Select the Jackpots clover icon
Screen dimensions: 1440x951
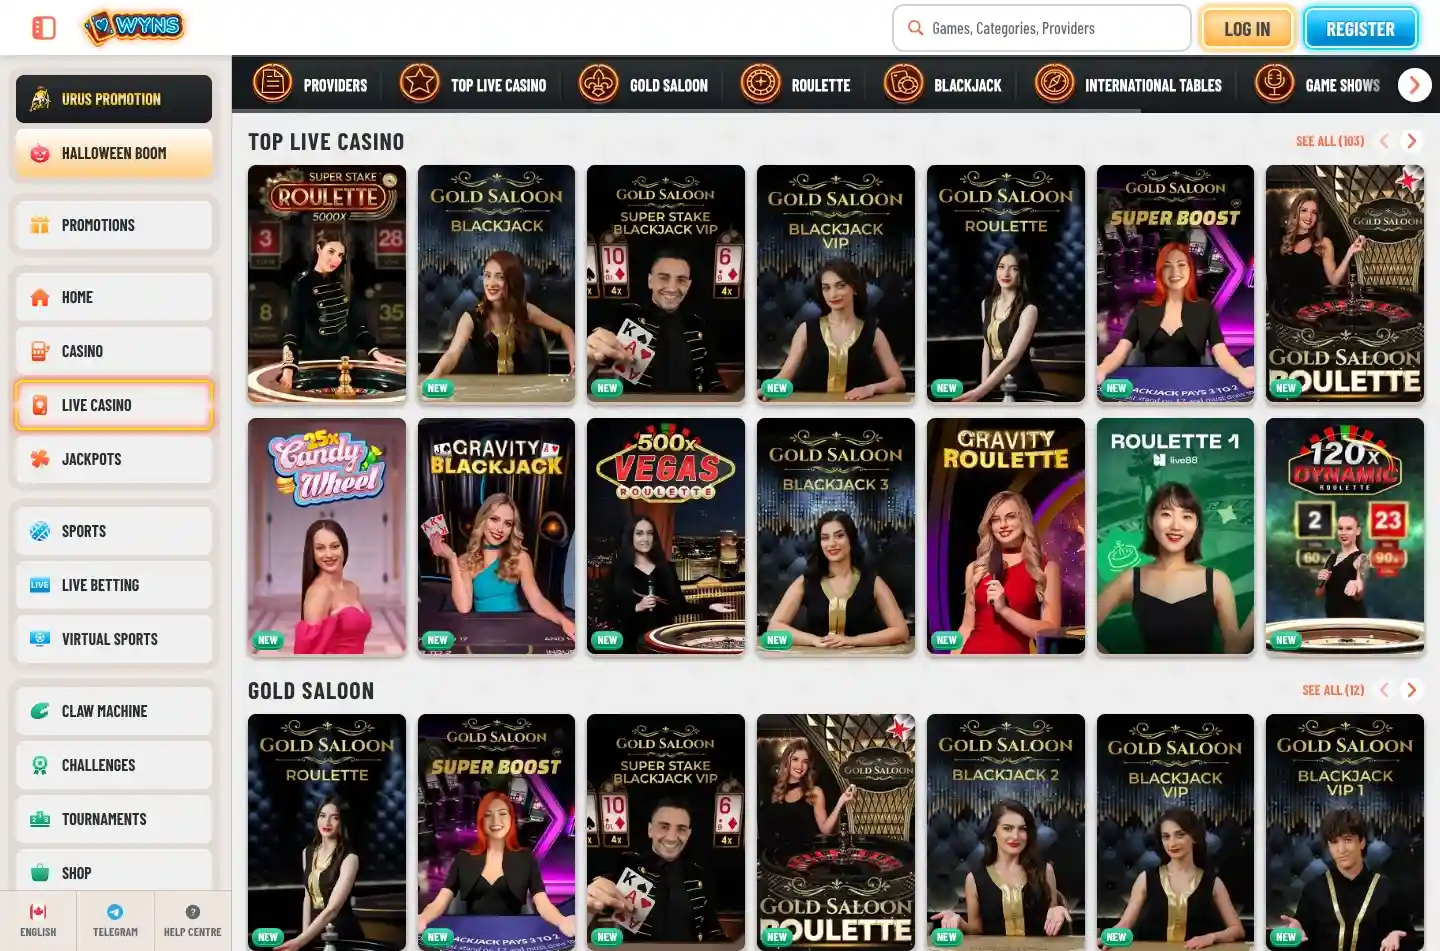[x=39, y=459]
